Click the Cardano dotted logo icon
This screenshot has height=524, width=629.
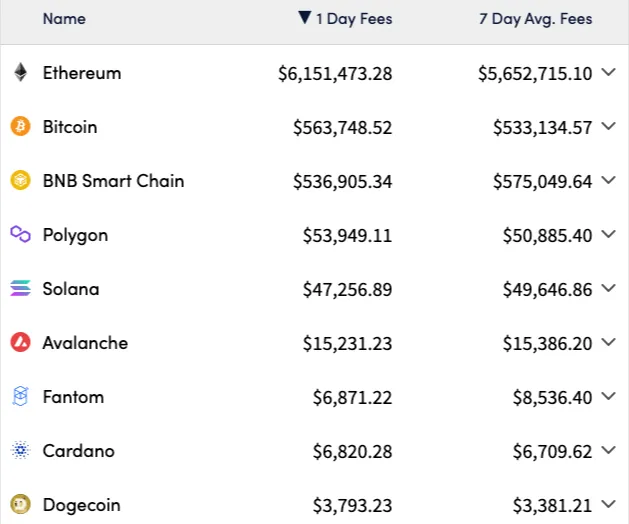point(20,450)
